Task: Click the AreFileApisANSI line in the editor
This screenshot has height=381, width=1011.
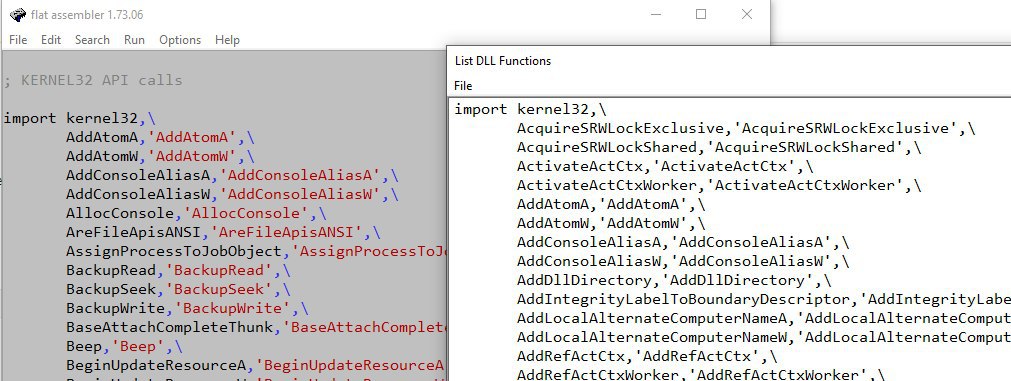Action: 223,233
